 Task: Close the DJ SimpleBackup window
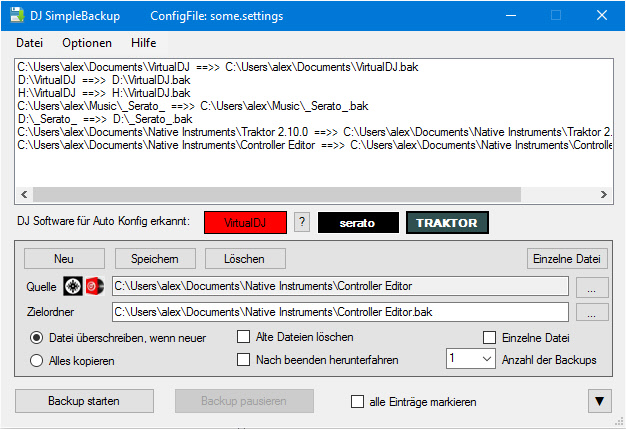[602, 16]
